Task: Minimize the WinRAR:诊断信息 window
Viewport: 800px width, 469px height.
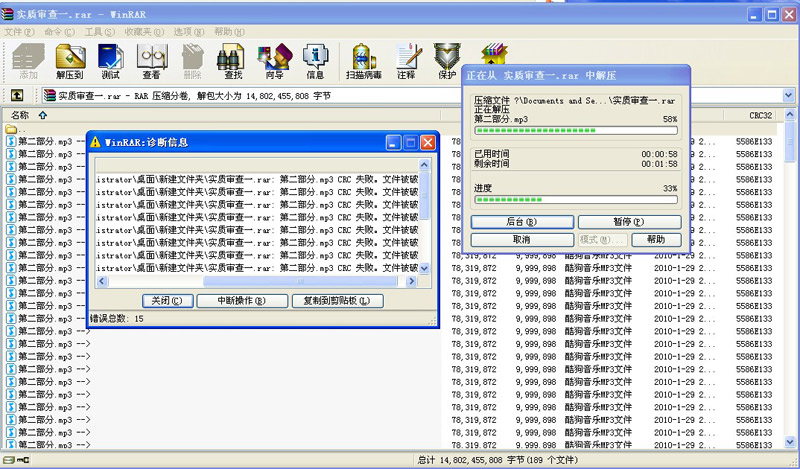Action: (393, 142)
